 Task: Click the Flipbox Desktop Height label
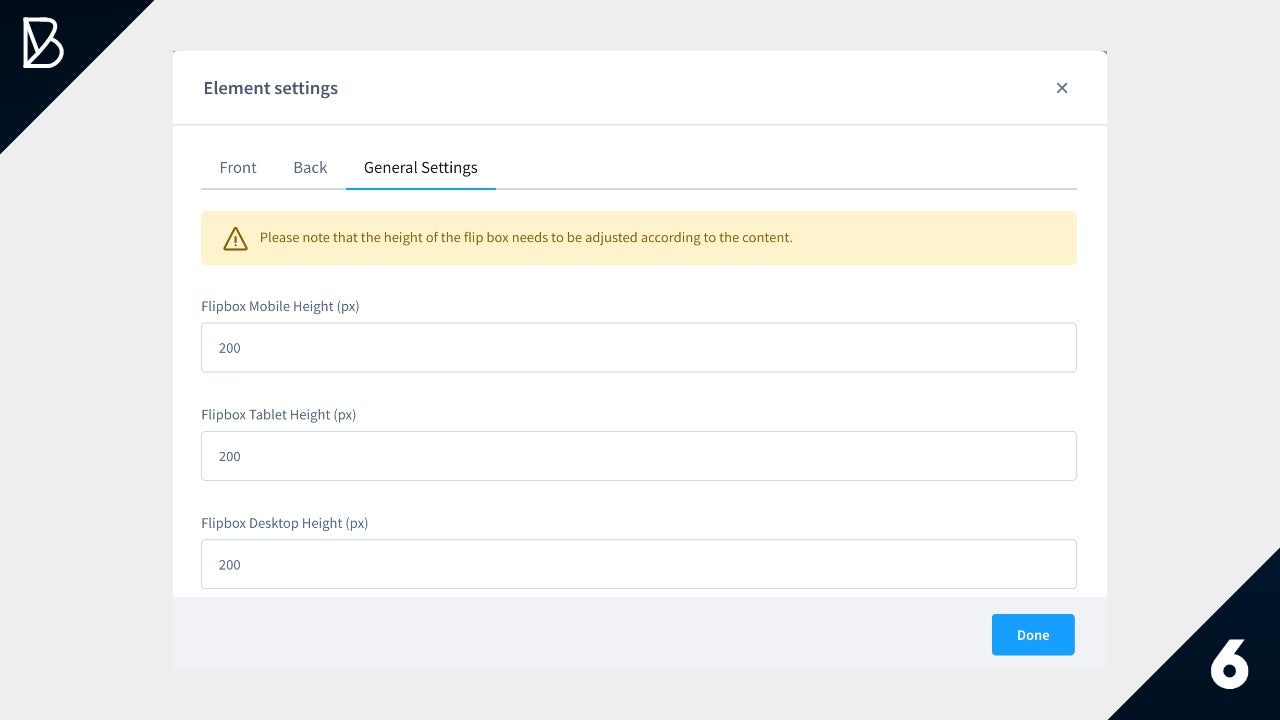[284, 523]
